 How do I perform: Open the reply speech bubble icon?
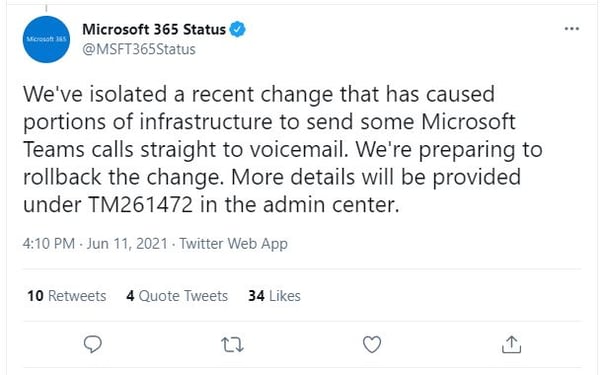(x=93, y=344)
